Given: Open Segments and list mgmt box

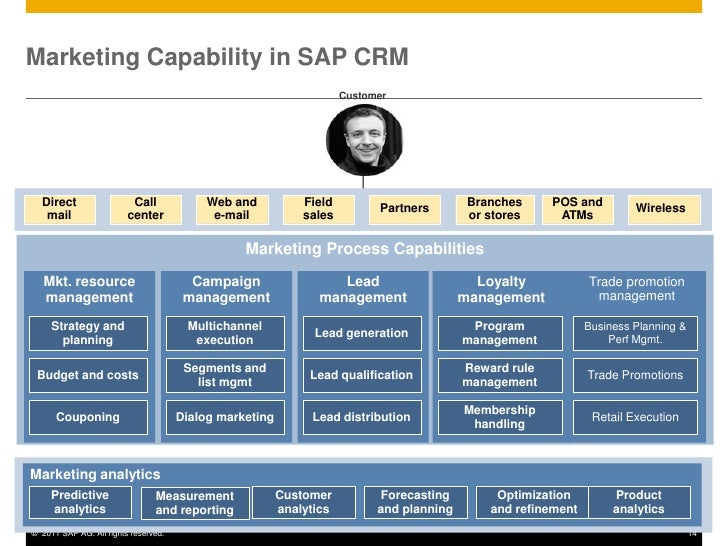Looking at the screenshot, I should click(x=225, y=375).
